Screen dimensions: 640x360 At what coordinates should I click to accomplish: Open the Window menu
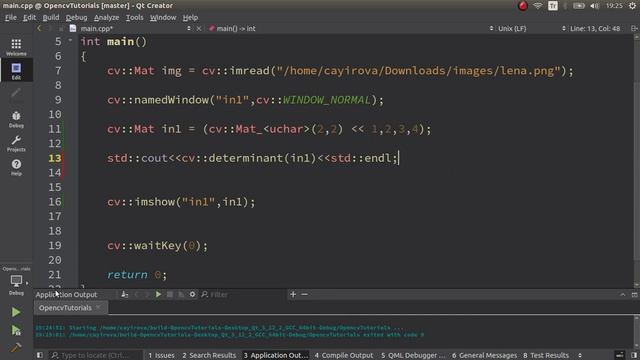[x=163, y=18]
